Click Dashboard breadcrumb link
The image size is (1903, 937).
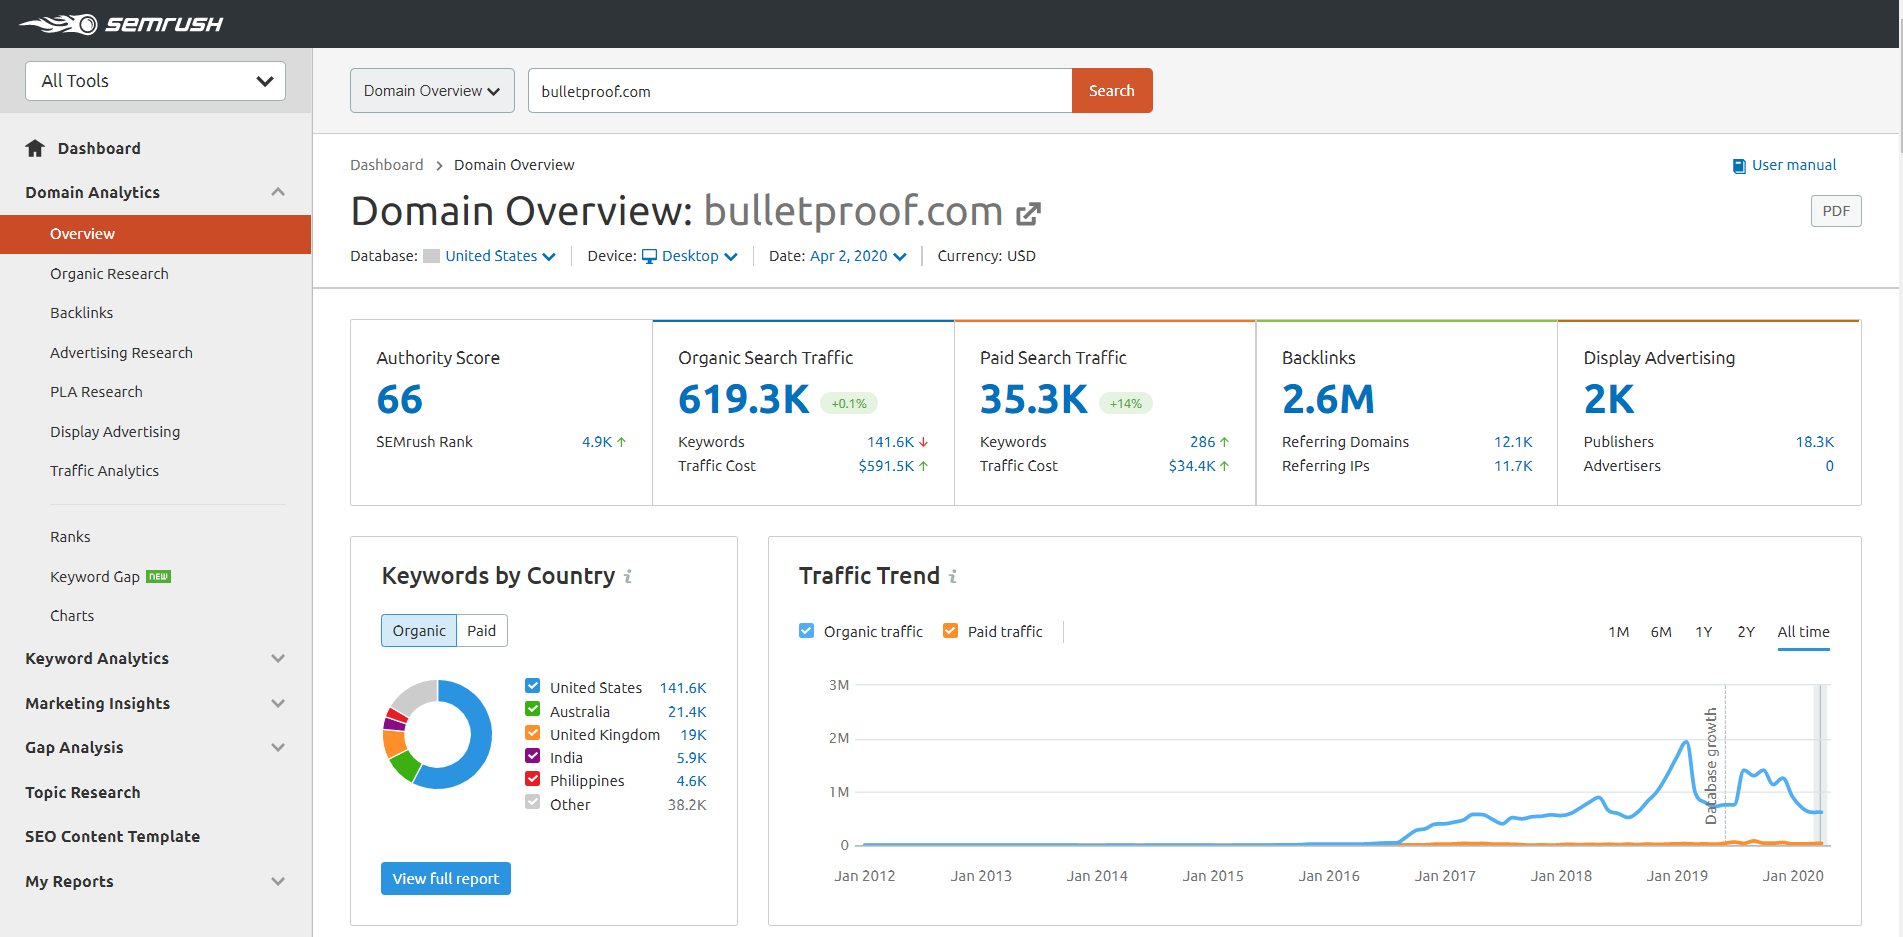click(386, 165)
